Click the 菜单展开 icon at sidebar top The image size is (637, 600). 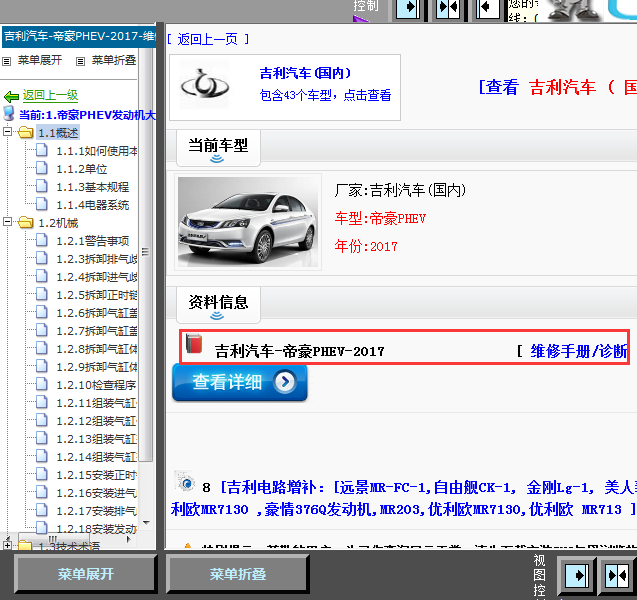click(x=6, y=61)
